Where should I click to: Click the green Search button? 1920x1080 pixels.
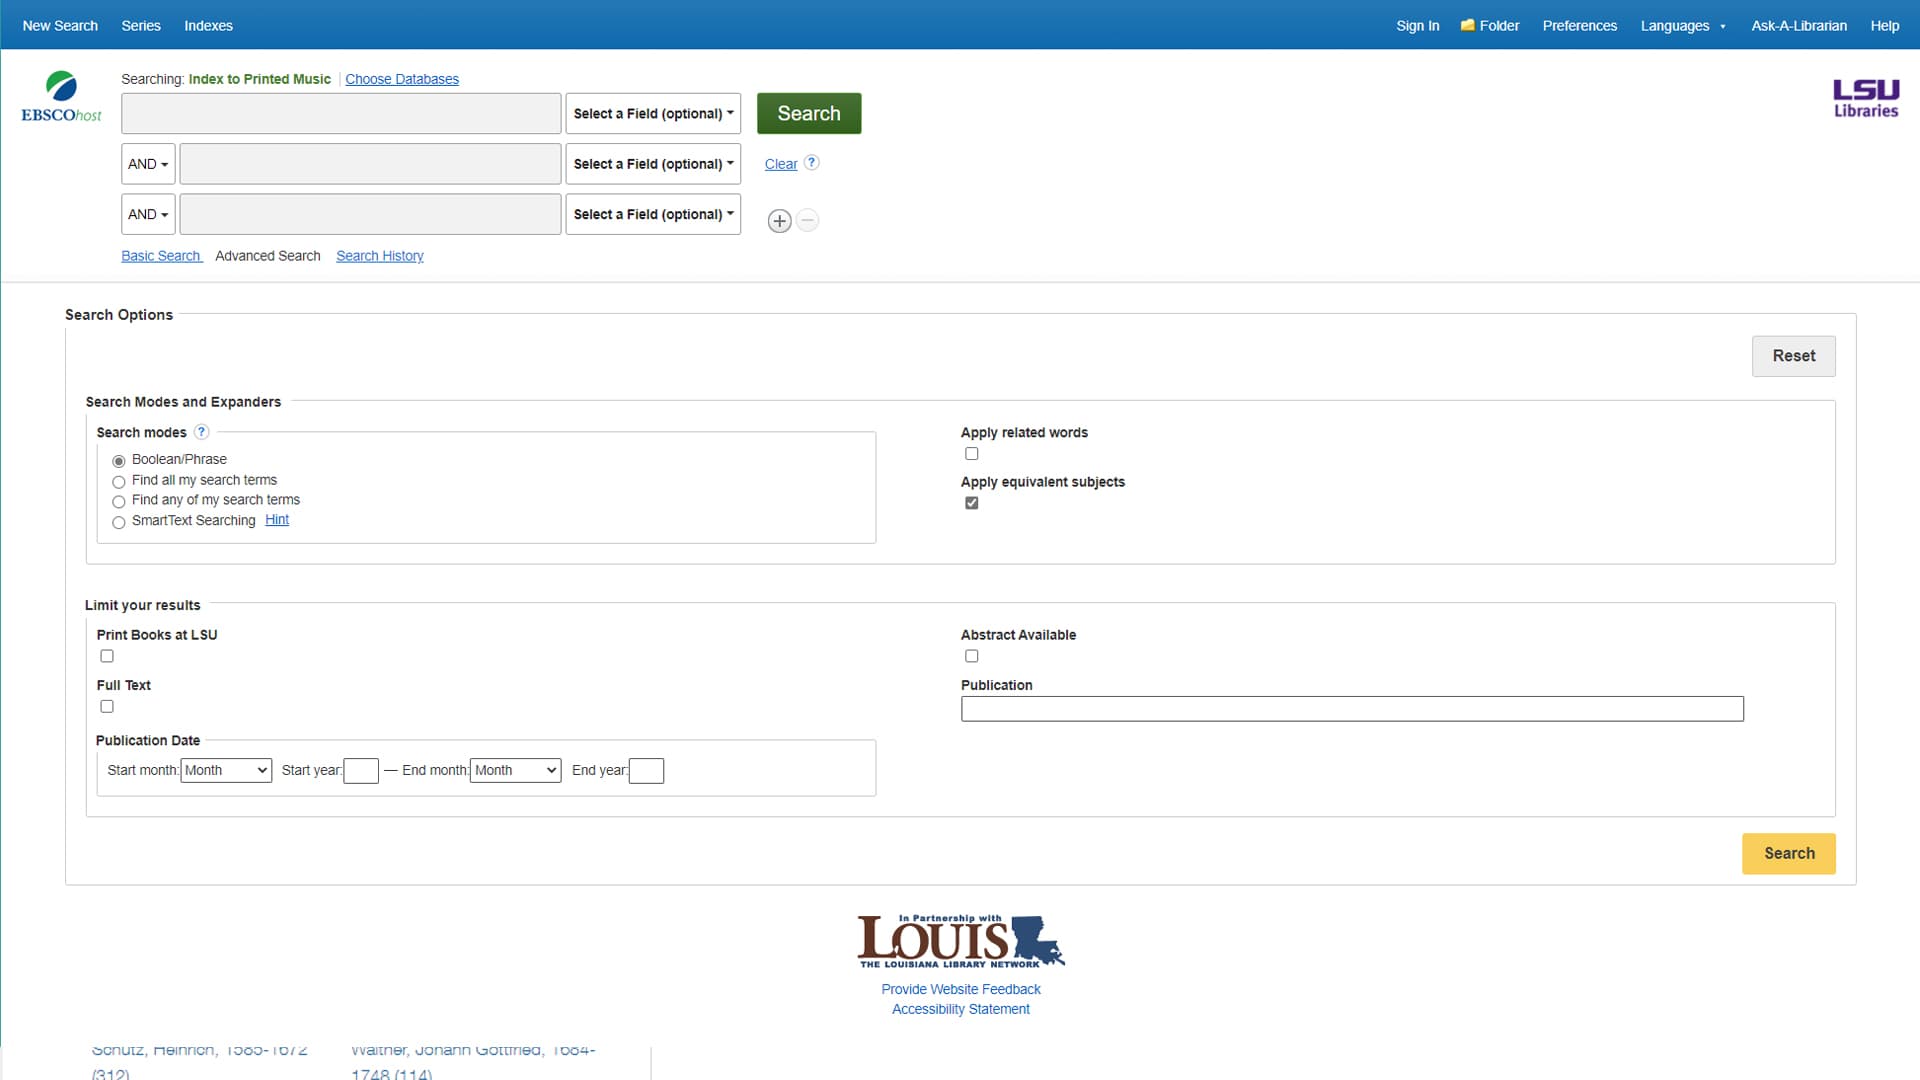click(x=809, y=113)
